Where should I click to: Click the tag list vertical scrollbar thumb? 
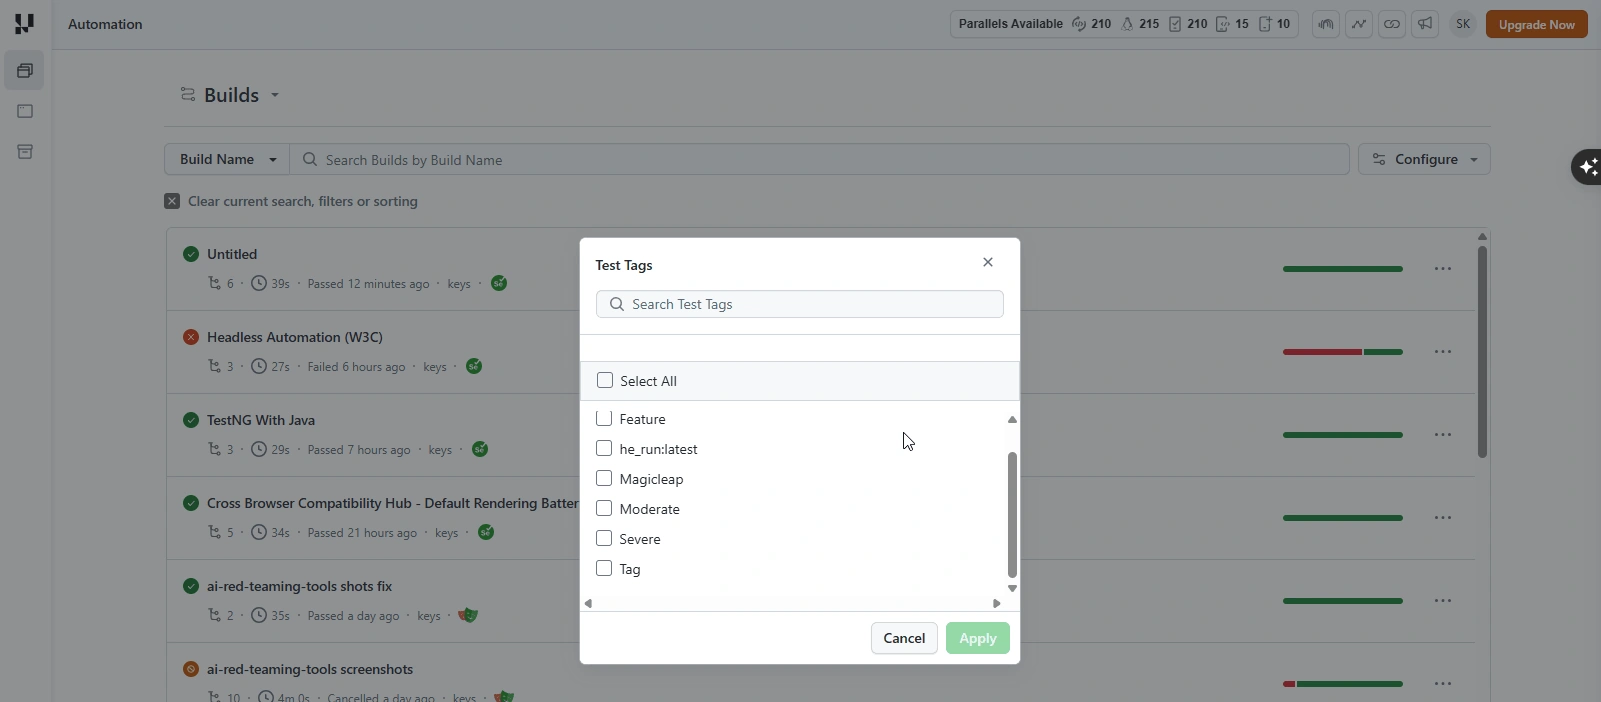click(x=1012, y=515)
